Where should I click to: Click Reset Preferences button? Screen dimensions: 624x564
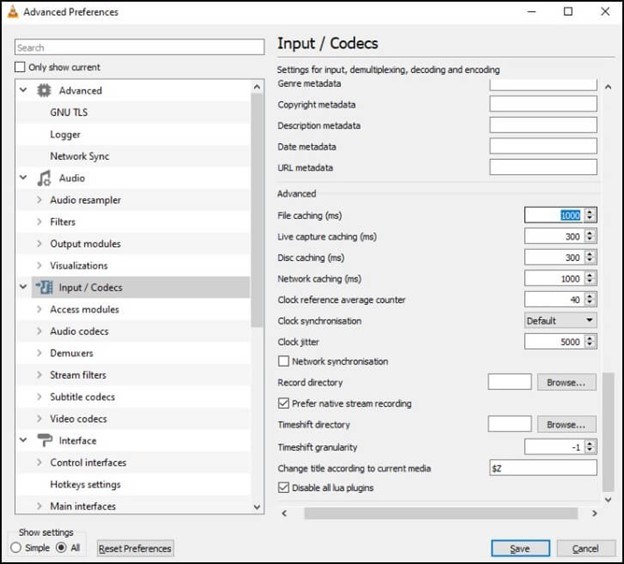point(135,548)
